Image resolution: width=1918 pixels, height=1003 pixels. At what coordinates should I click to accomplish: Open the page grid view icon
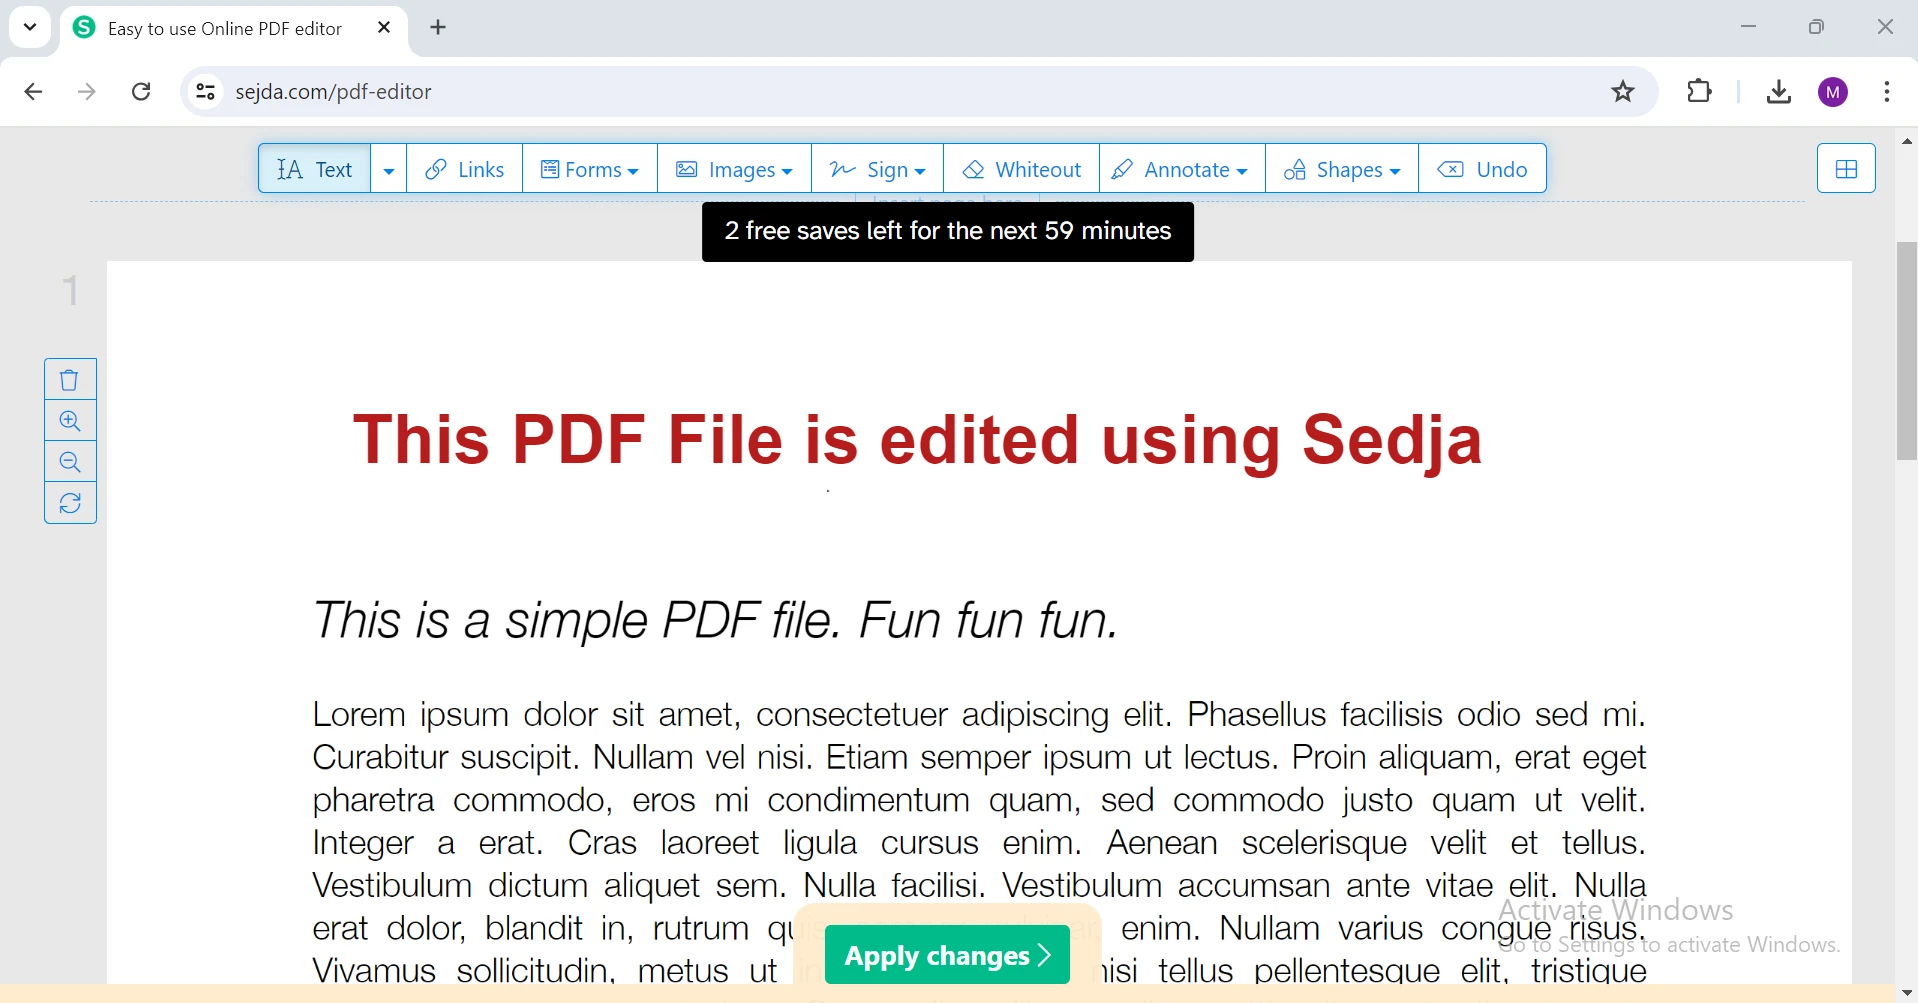pyautogui.click(x=1846, y=169)
